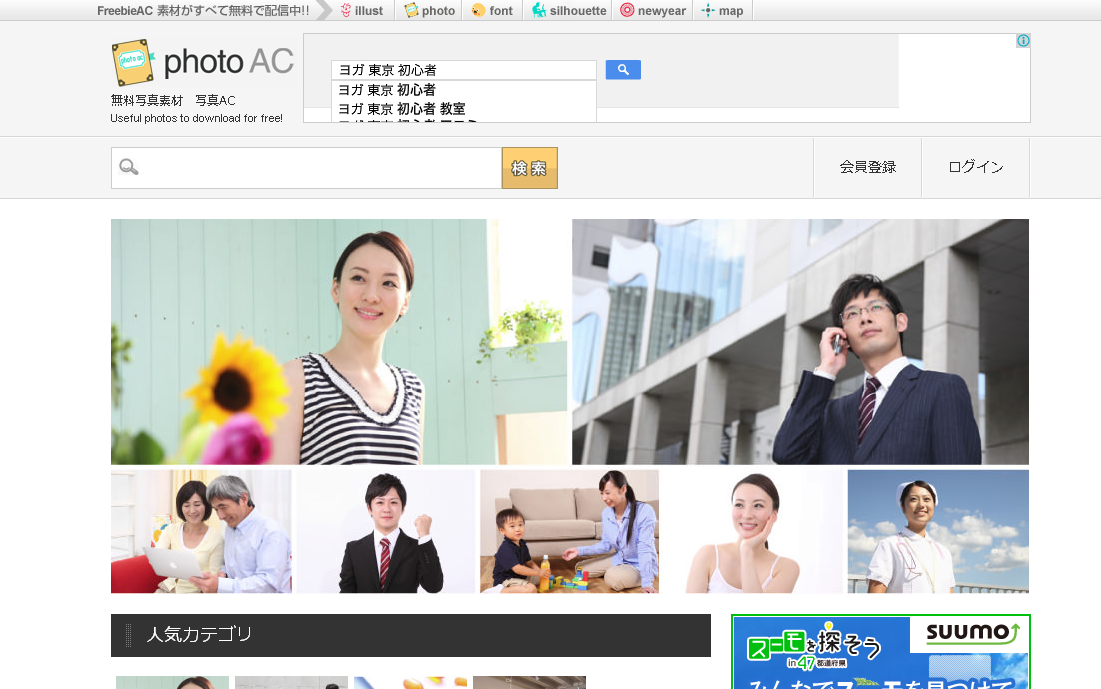Click the ad info icon
Viewport: 1101px width, 689px height.
coord(1023,41)
